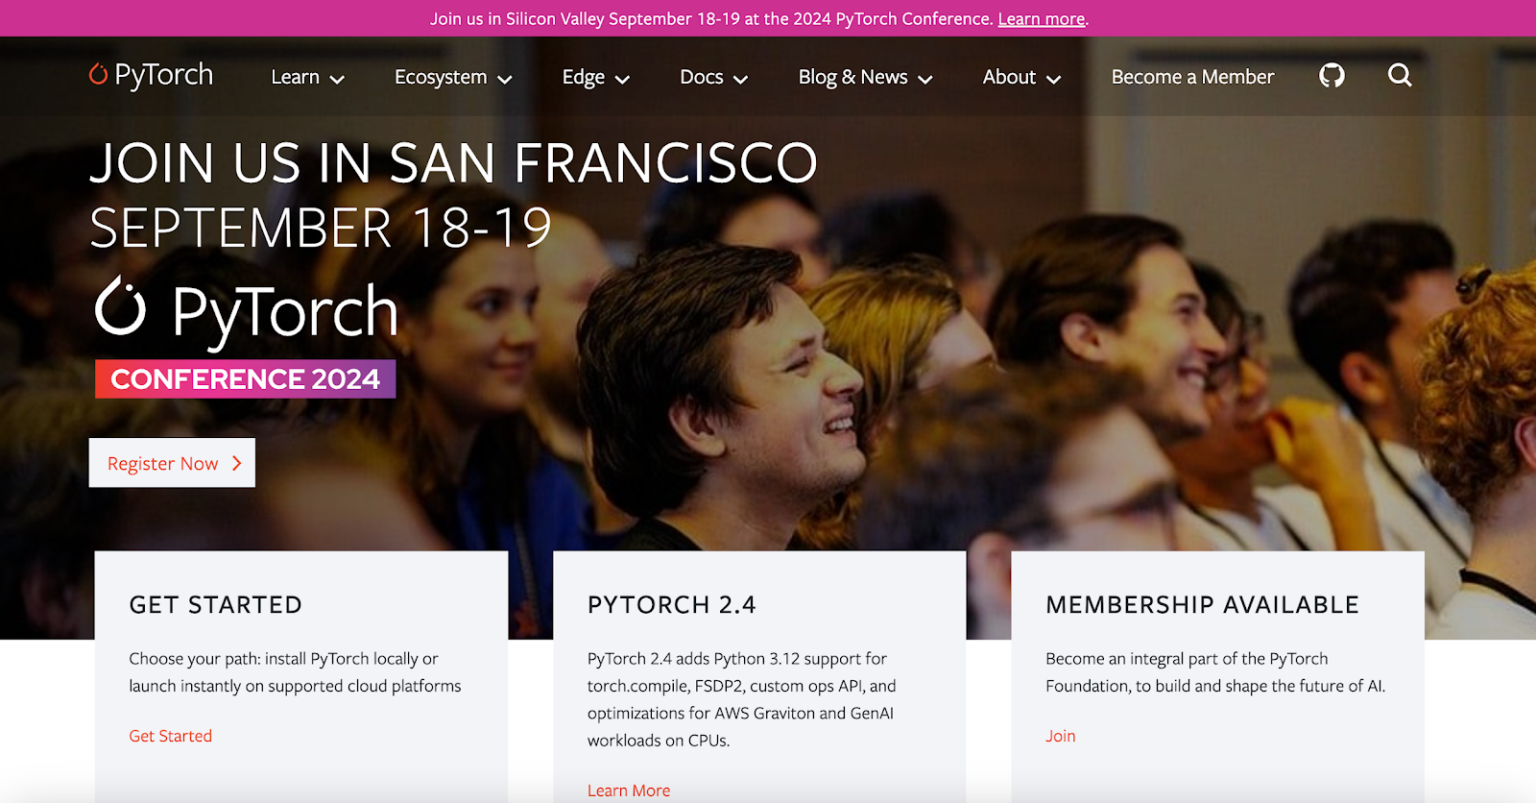
Task: Click the Get Started link in the first card
Action: 170,735
